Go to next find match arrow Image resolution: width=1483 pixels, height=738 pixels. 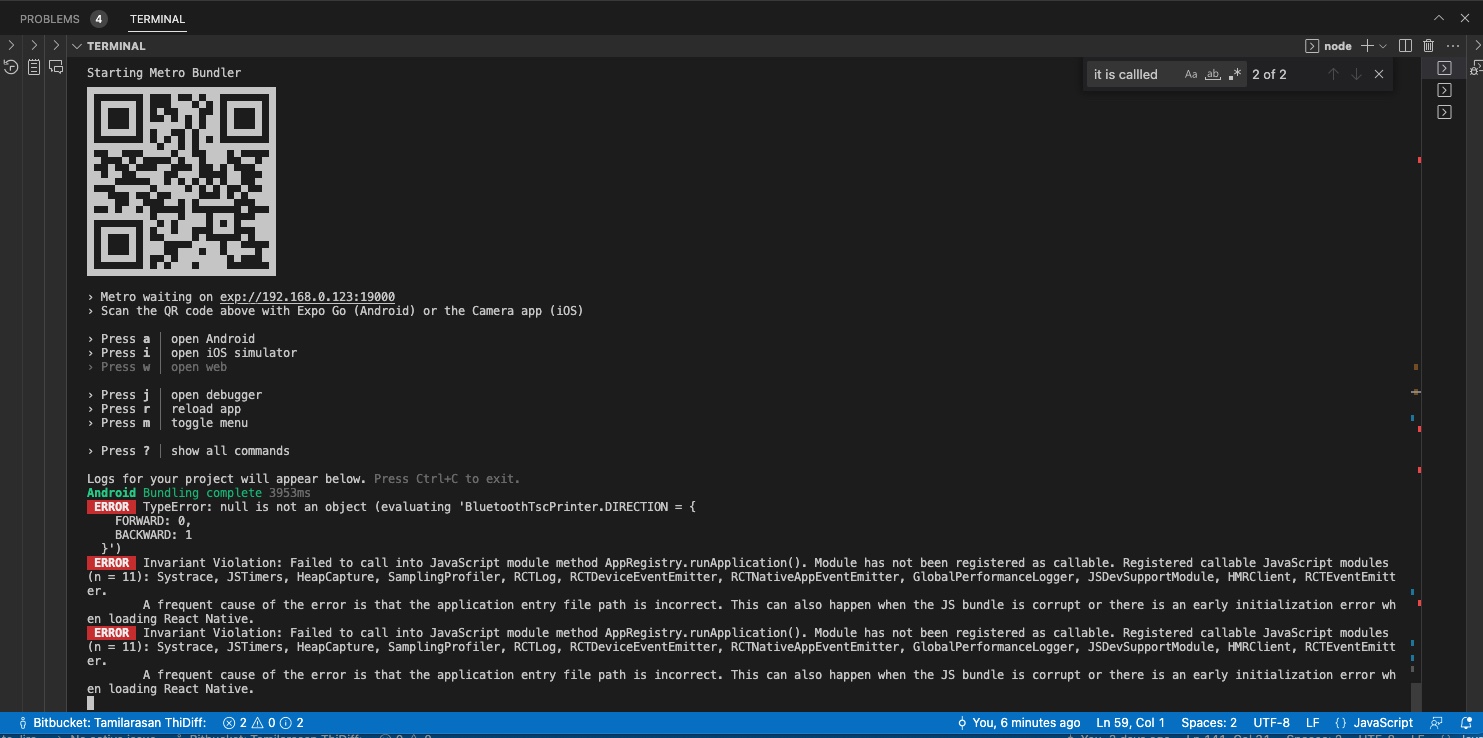coord(1356,74)
